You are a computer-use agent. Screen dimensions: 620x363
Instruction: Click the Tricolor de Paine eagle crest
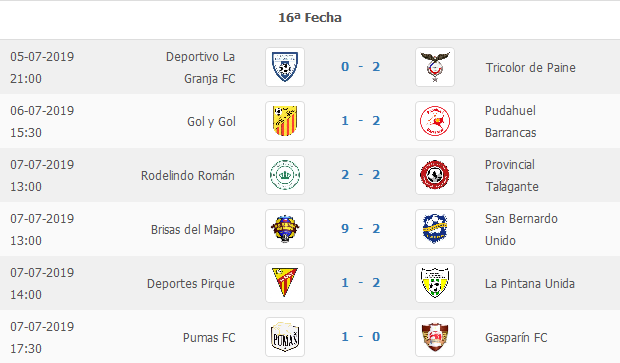click(x=435, y=67)
